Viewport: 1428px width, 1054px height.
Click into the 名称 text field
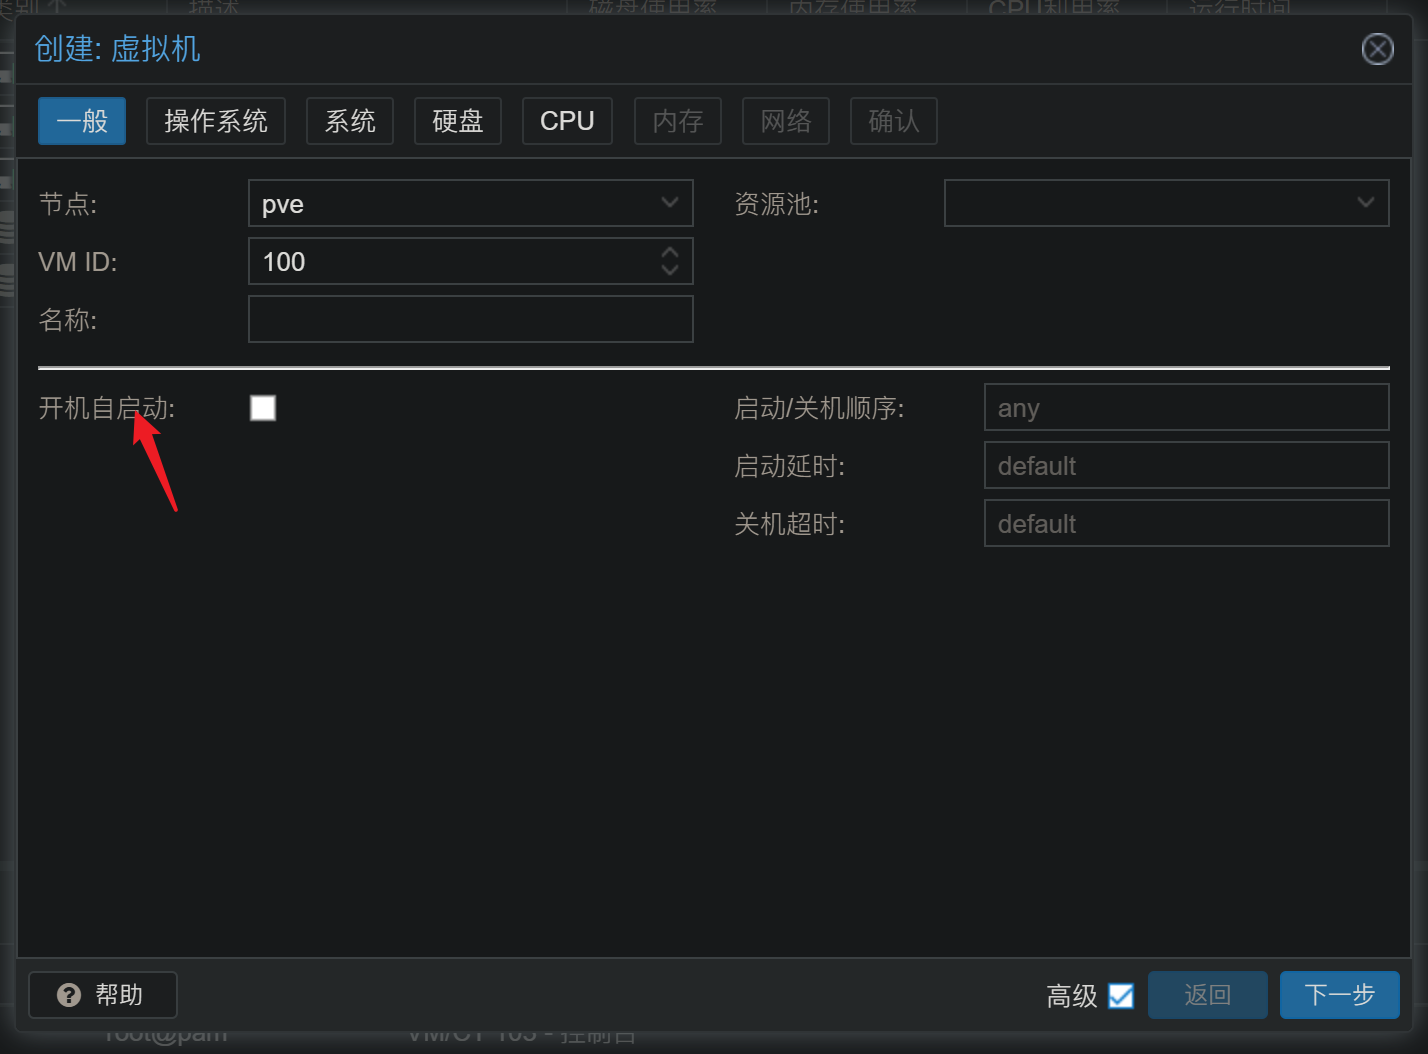pyautogui.click(x=470, y=319)
